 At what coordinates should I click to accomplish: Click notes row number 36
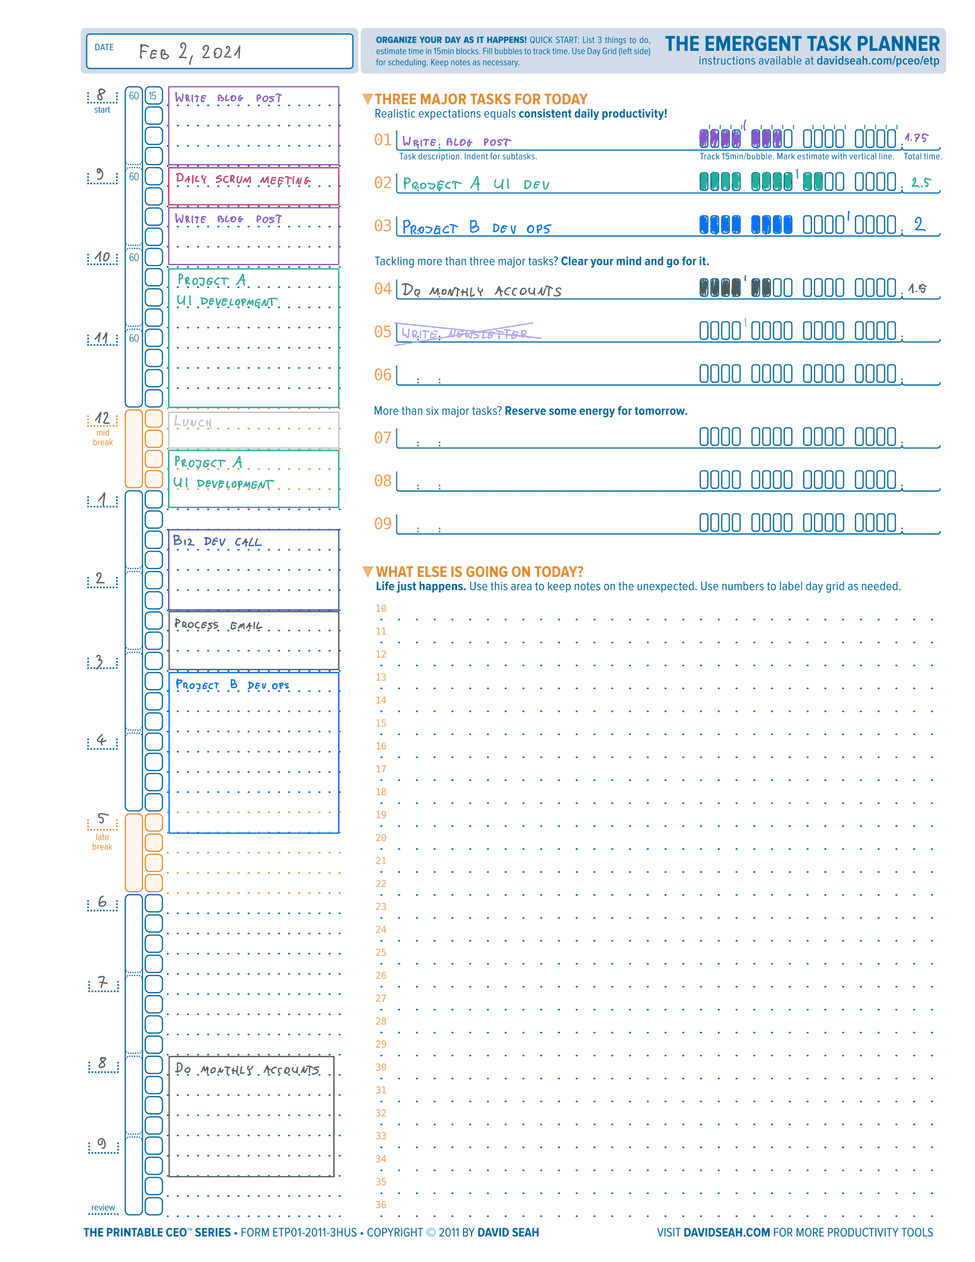pyautogui.click(x=381, y=1205)
